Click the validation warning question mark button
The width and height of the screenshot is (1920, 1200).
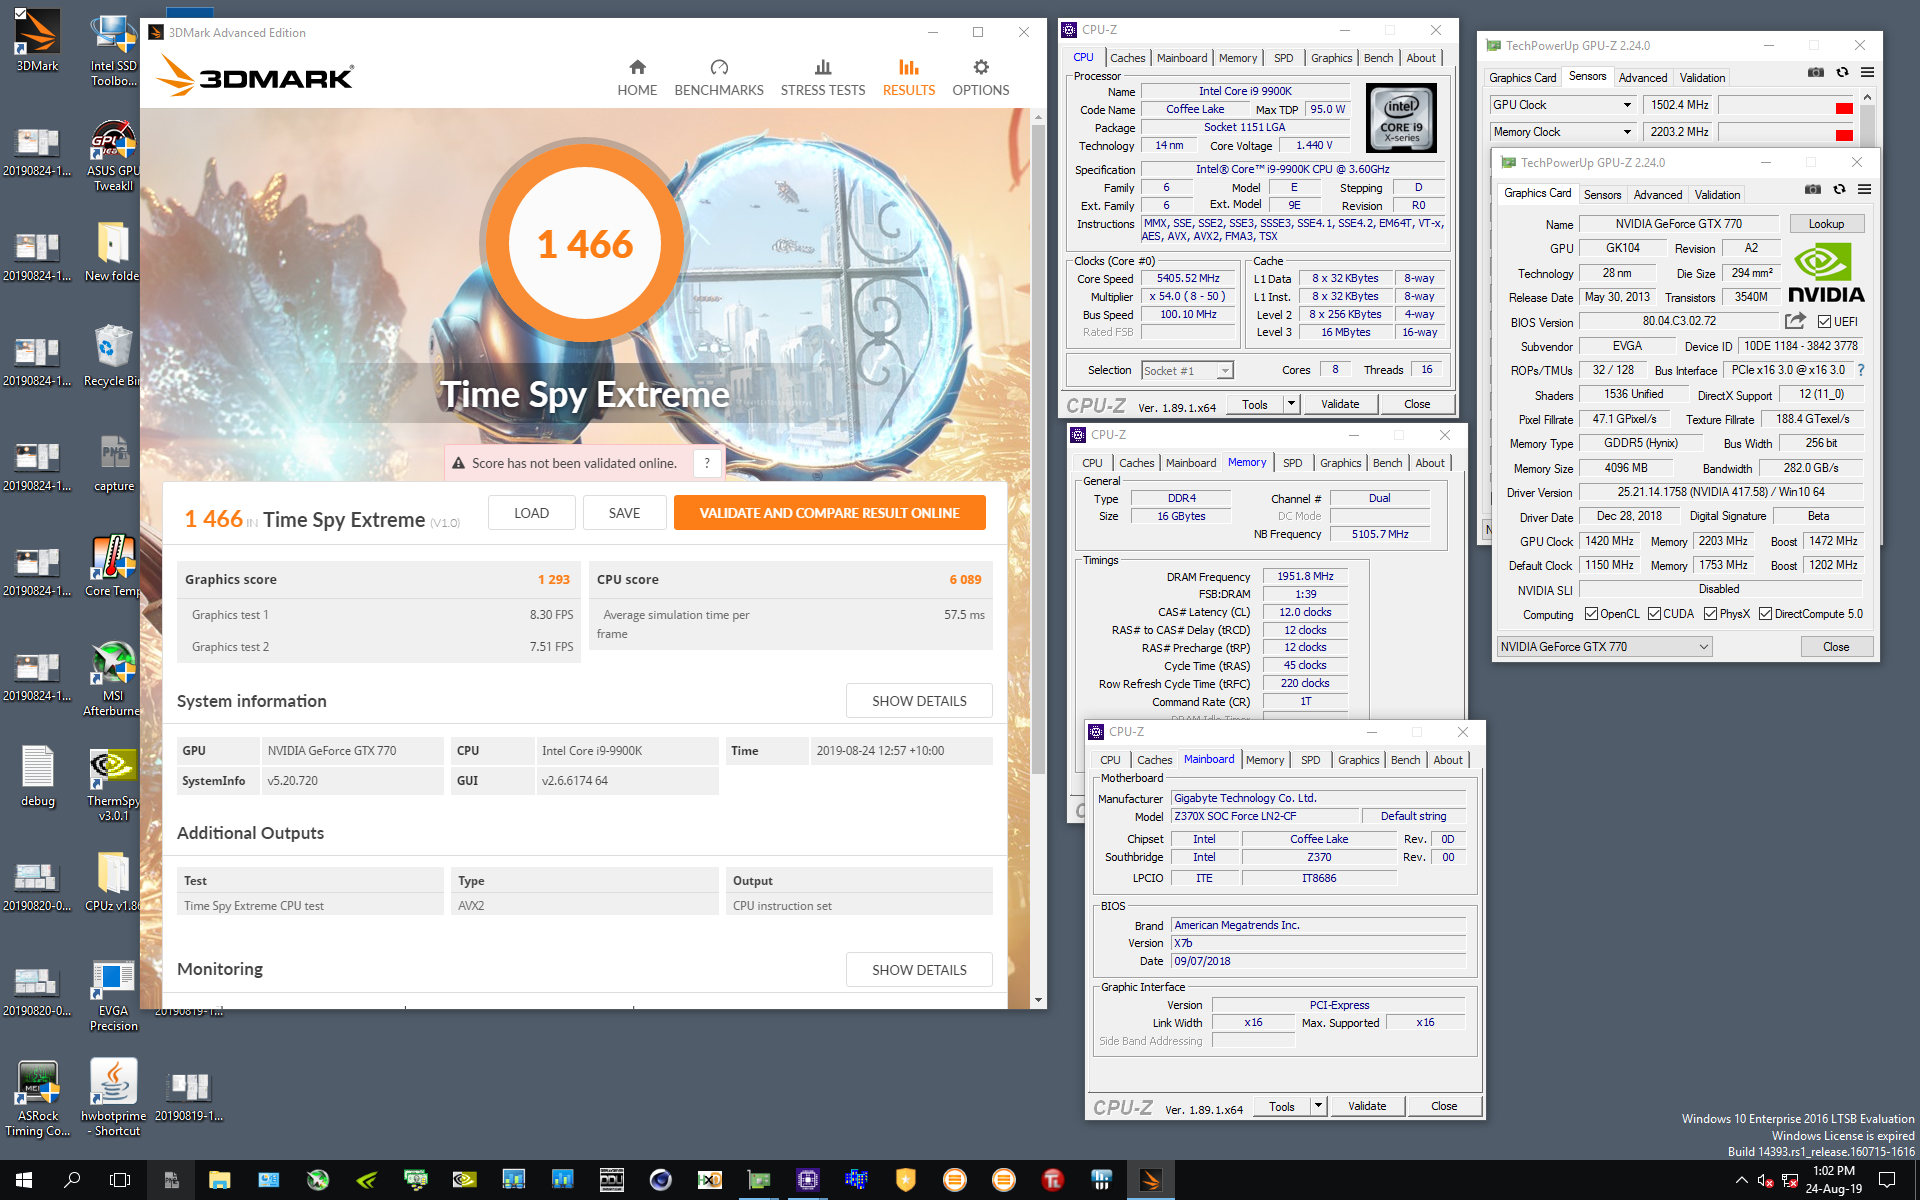[x=707, y=463]
